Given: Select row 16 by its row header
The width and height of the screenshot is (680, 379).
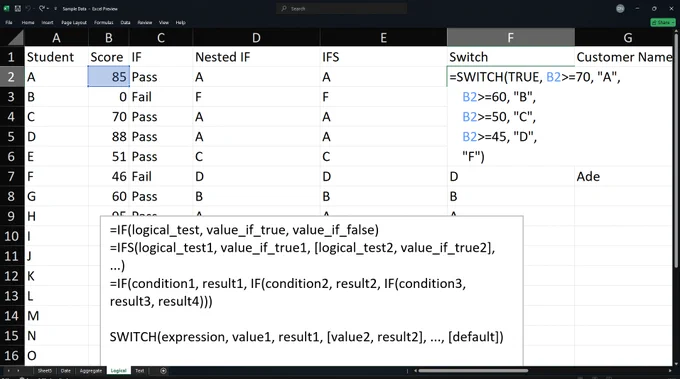Looking at the screenshot, I should [12, 356].
